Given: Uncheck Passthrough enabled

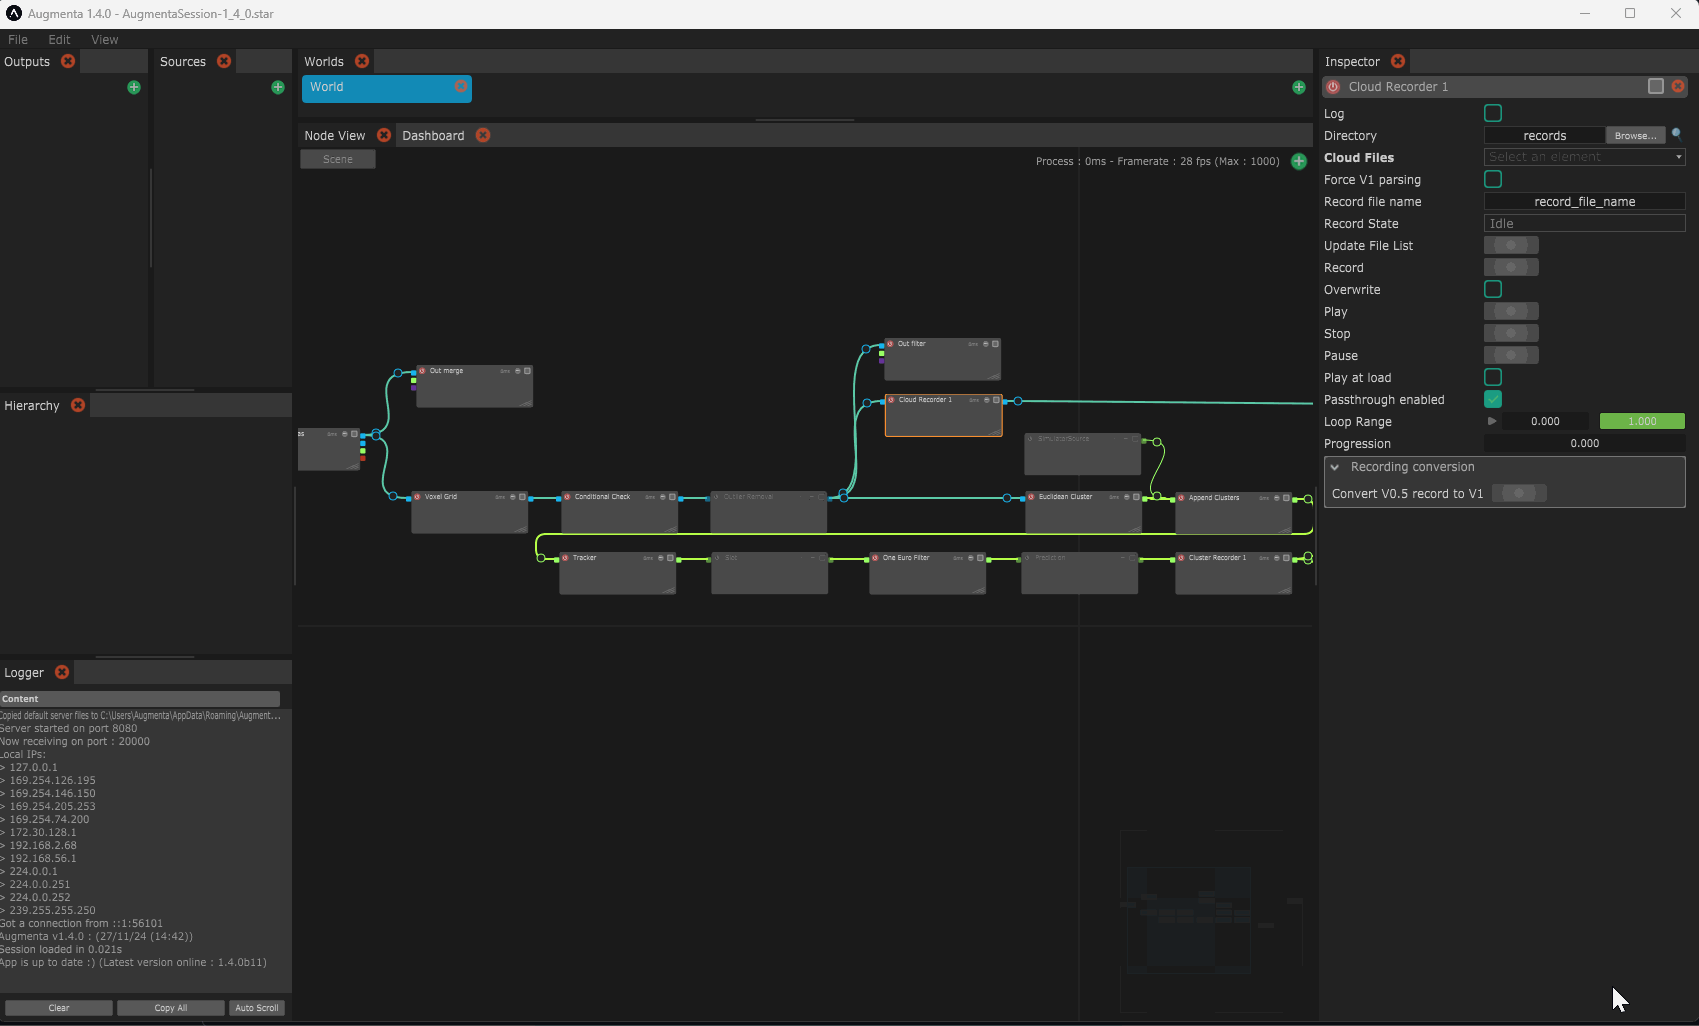Looking at the screenshot, I should (1493, 400).
